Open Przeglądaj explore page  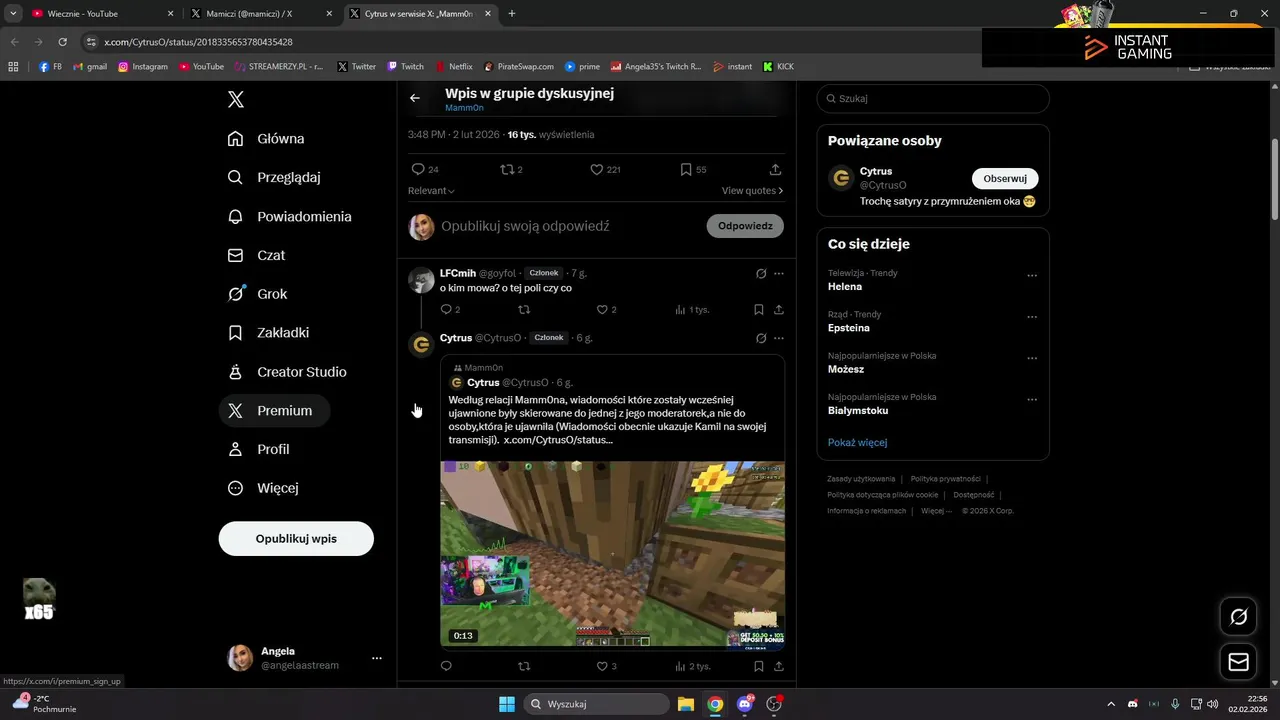coord(274,177)
